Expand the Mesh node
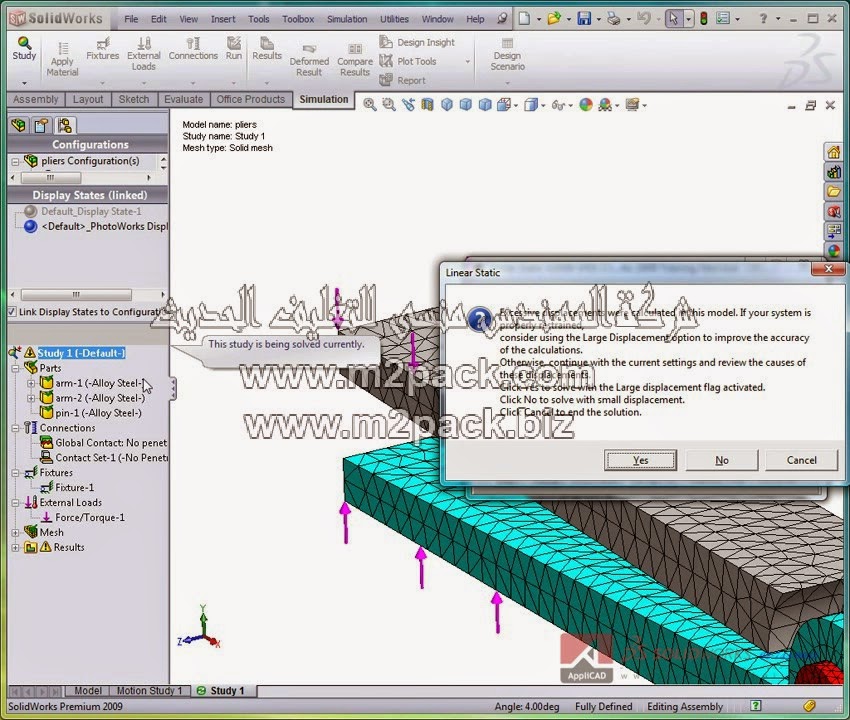 tap(15, 533)
